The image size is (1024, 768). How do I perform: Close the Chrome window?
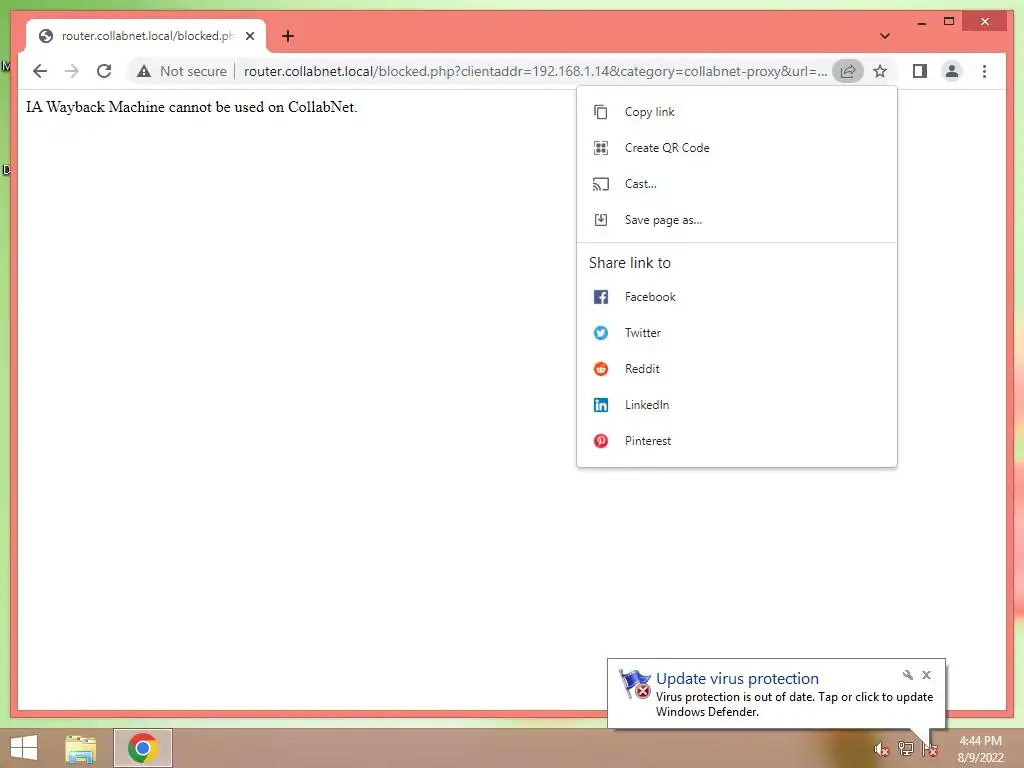click(x=985, y=22)
